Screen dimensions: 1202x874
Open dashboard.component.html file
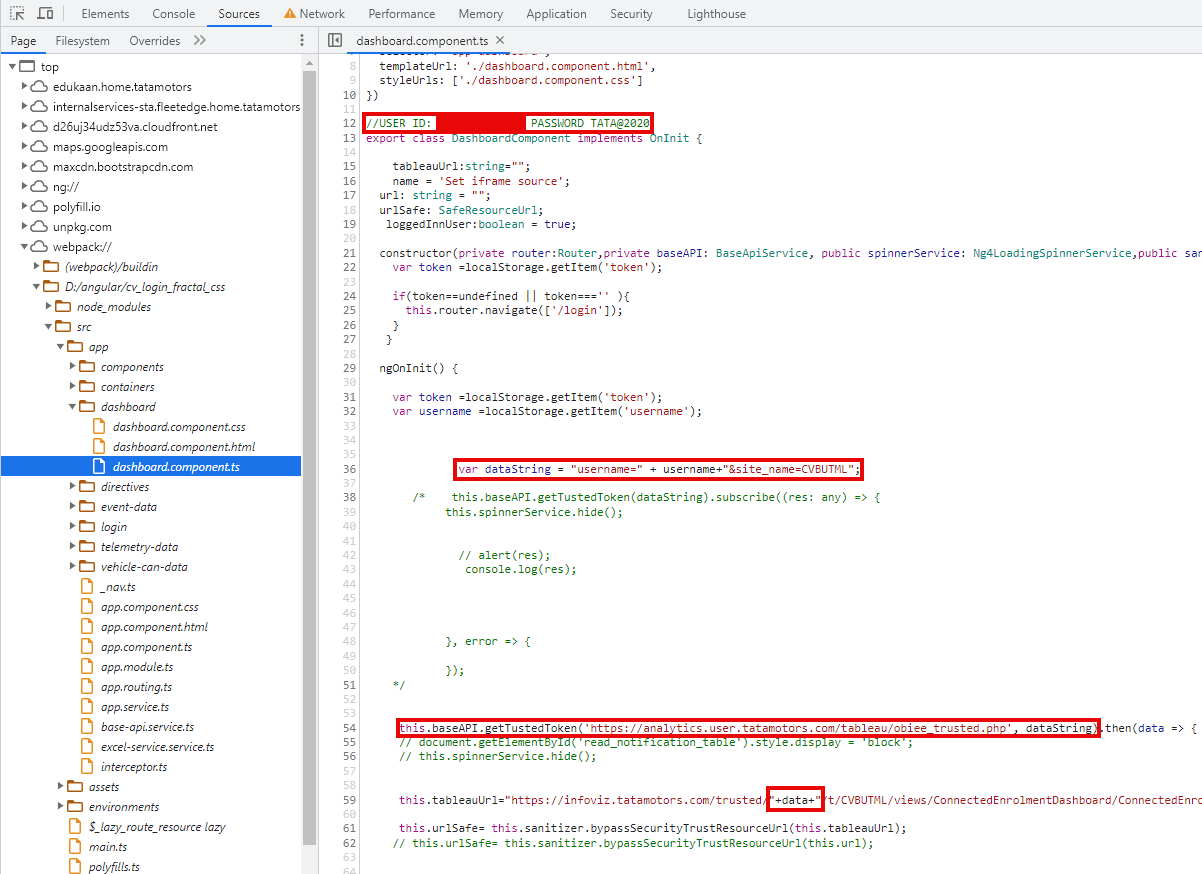[183, 447]
